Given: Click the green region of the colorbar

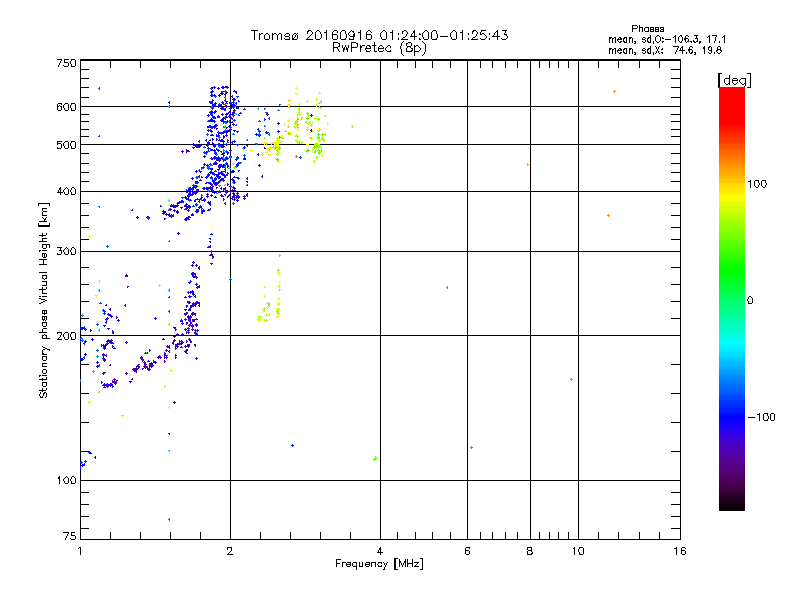Looking at the screenshot, I should pyautogui.click(x=732, y=270).
